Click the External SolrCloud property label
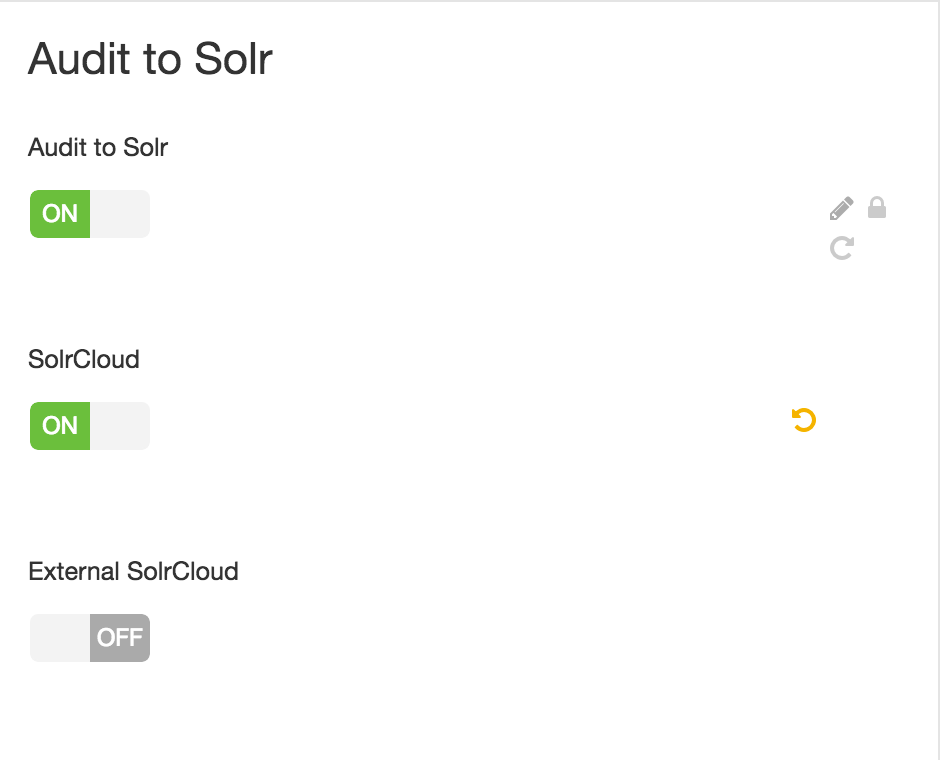Image resolution: width=946 pixels, height=760 pixels. point(133,572)
